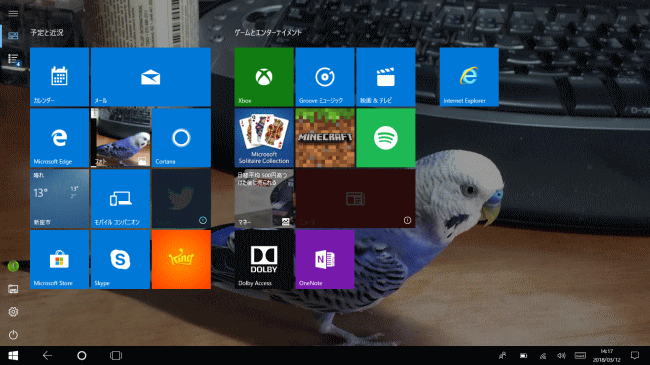Open the Action Center notification icon

point(635,355)
